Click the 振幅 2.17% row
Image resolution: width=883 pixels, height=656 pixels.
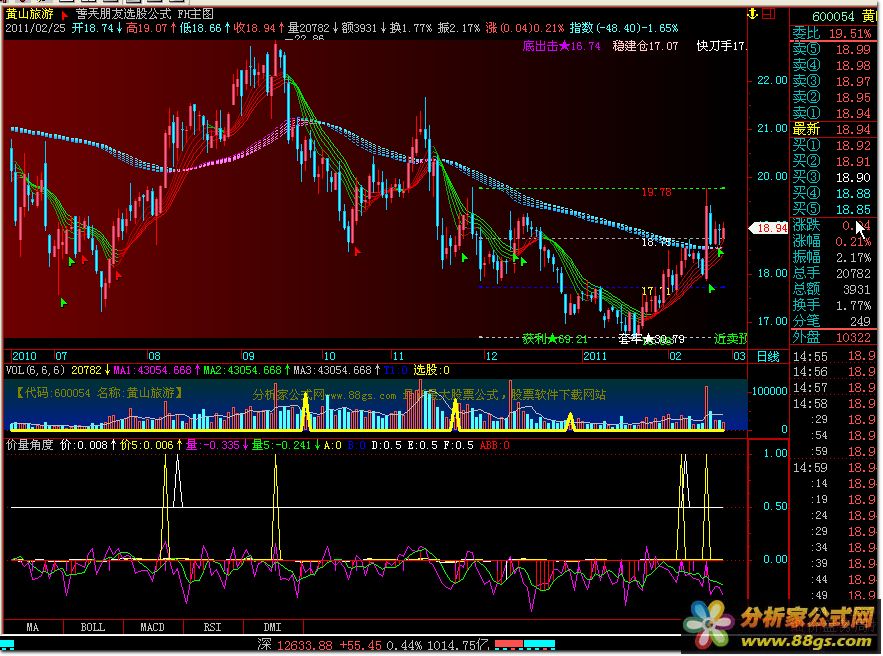coord(832,257)
